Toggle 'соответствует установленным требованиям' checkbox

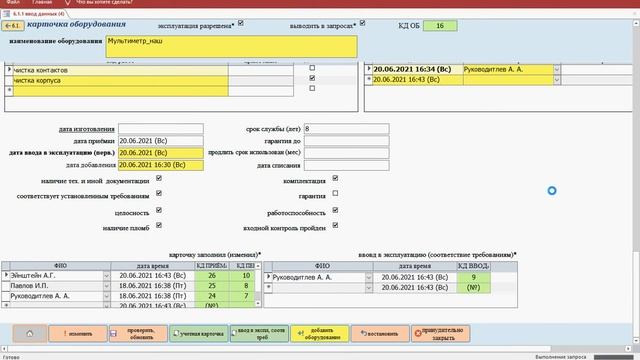click(159, 193)
